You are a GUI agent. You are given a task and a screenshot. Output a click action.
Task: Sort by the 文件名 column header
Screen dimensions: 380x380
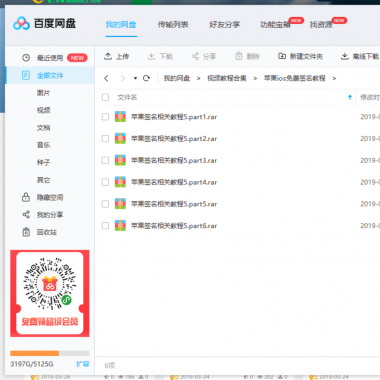click(x=127, y=97)
